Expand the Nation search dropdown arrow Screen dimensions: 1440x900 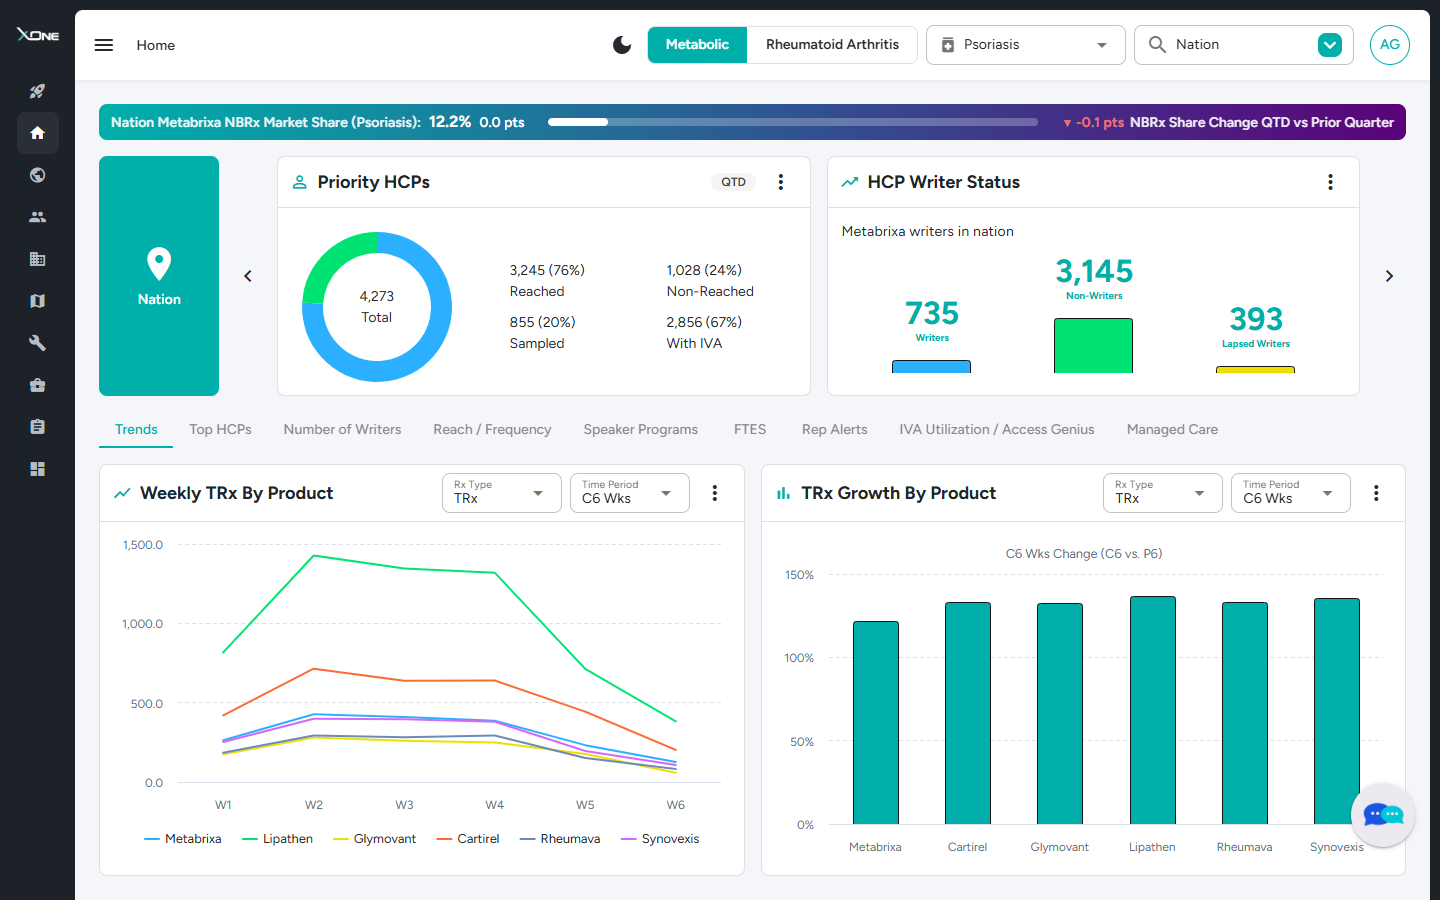click(x=1330, y=45)
